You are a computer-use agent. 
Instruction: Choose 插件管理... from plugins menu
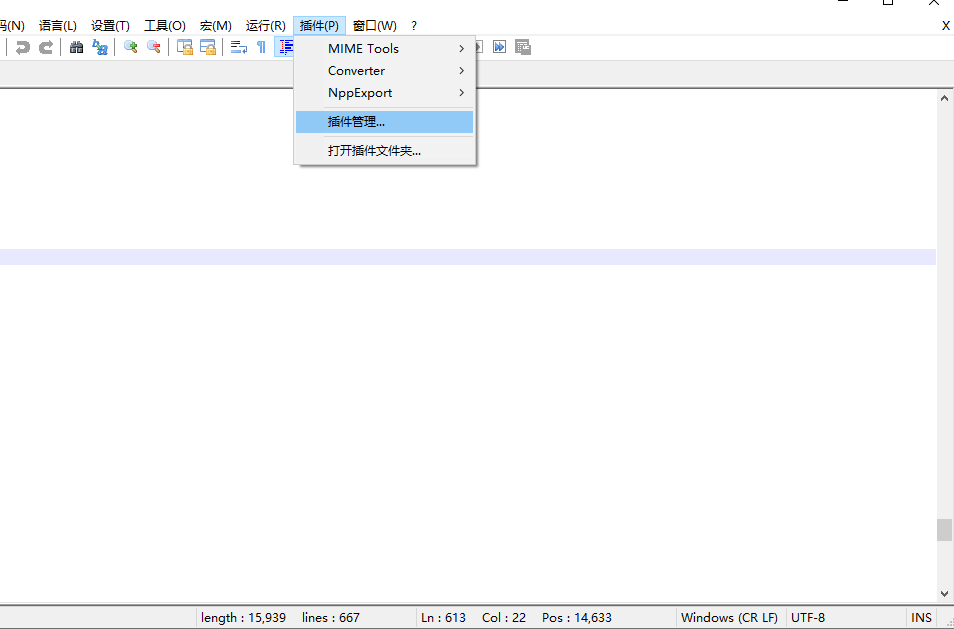click(x=385, y=122)
